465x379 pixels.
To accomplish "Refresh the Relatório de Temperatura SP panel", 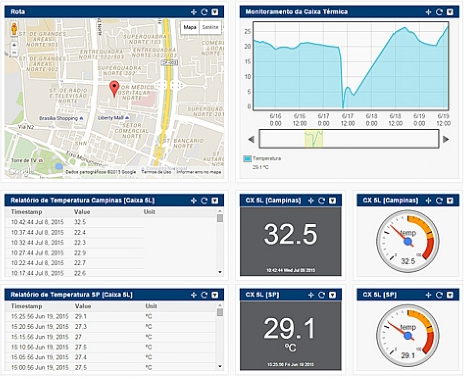I will (204, 295).
